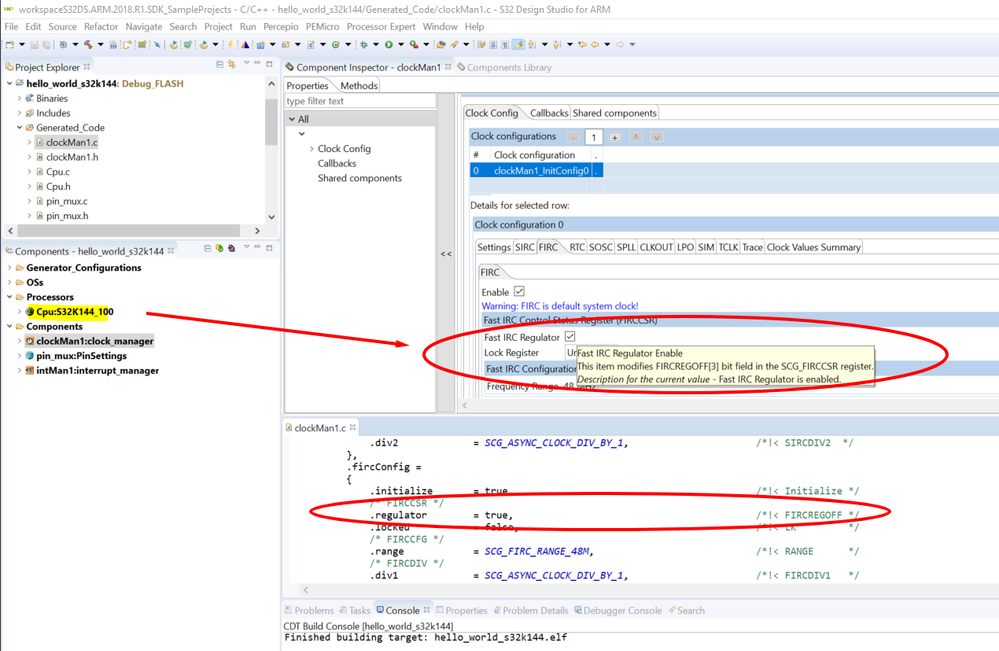Click the hammer Build icon

click(x=88, y=45)
